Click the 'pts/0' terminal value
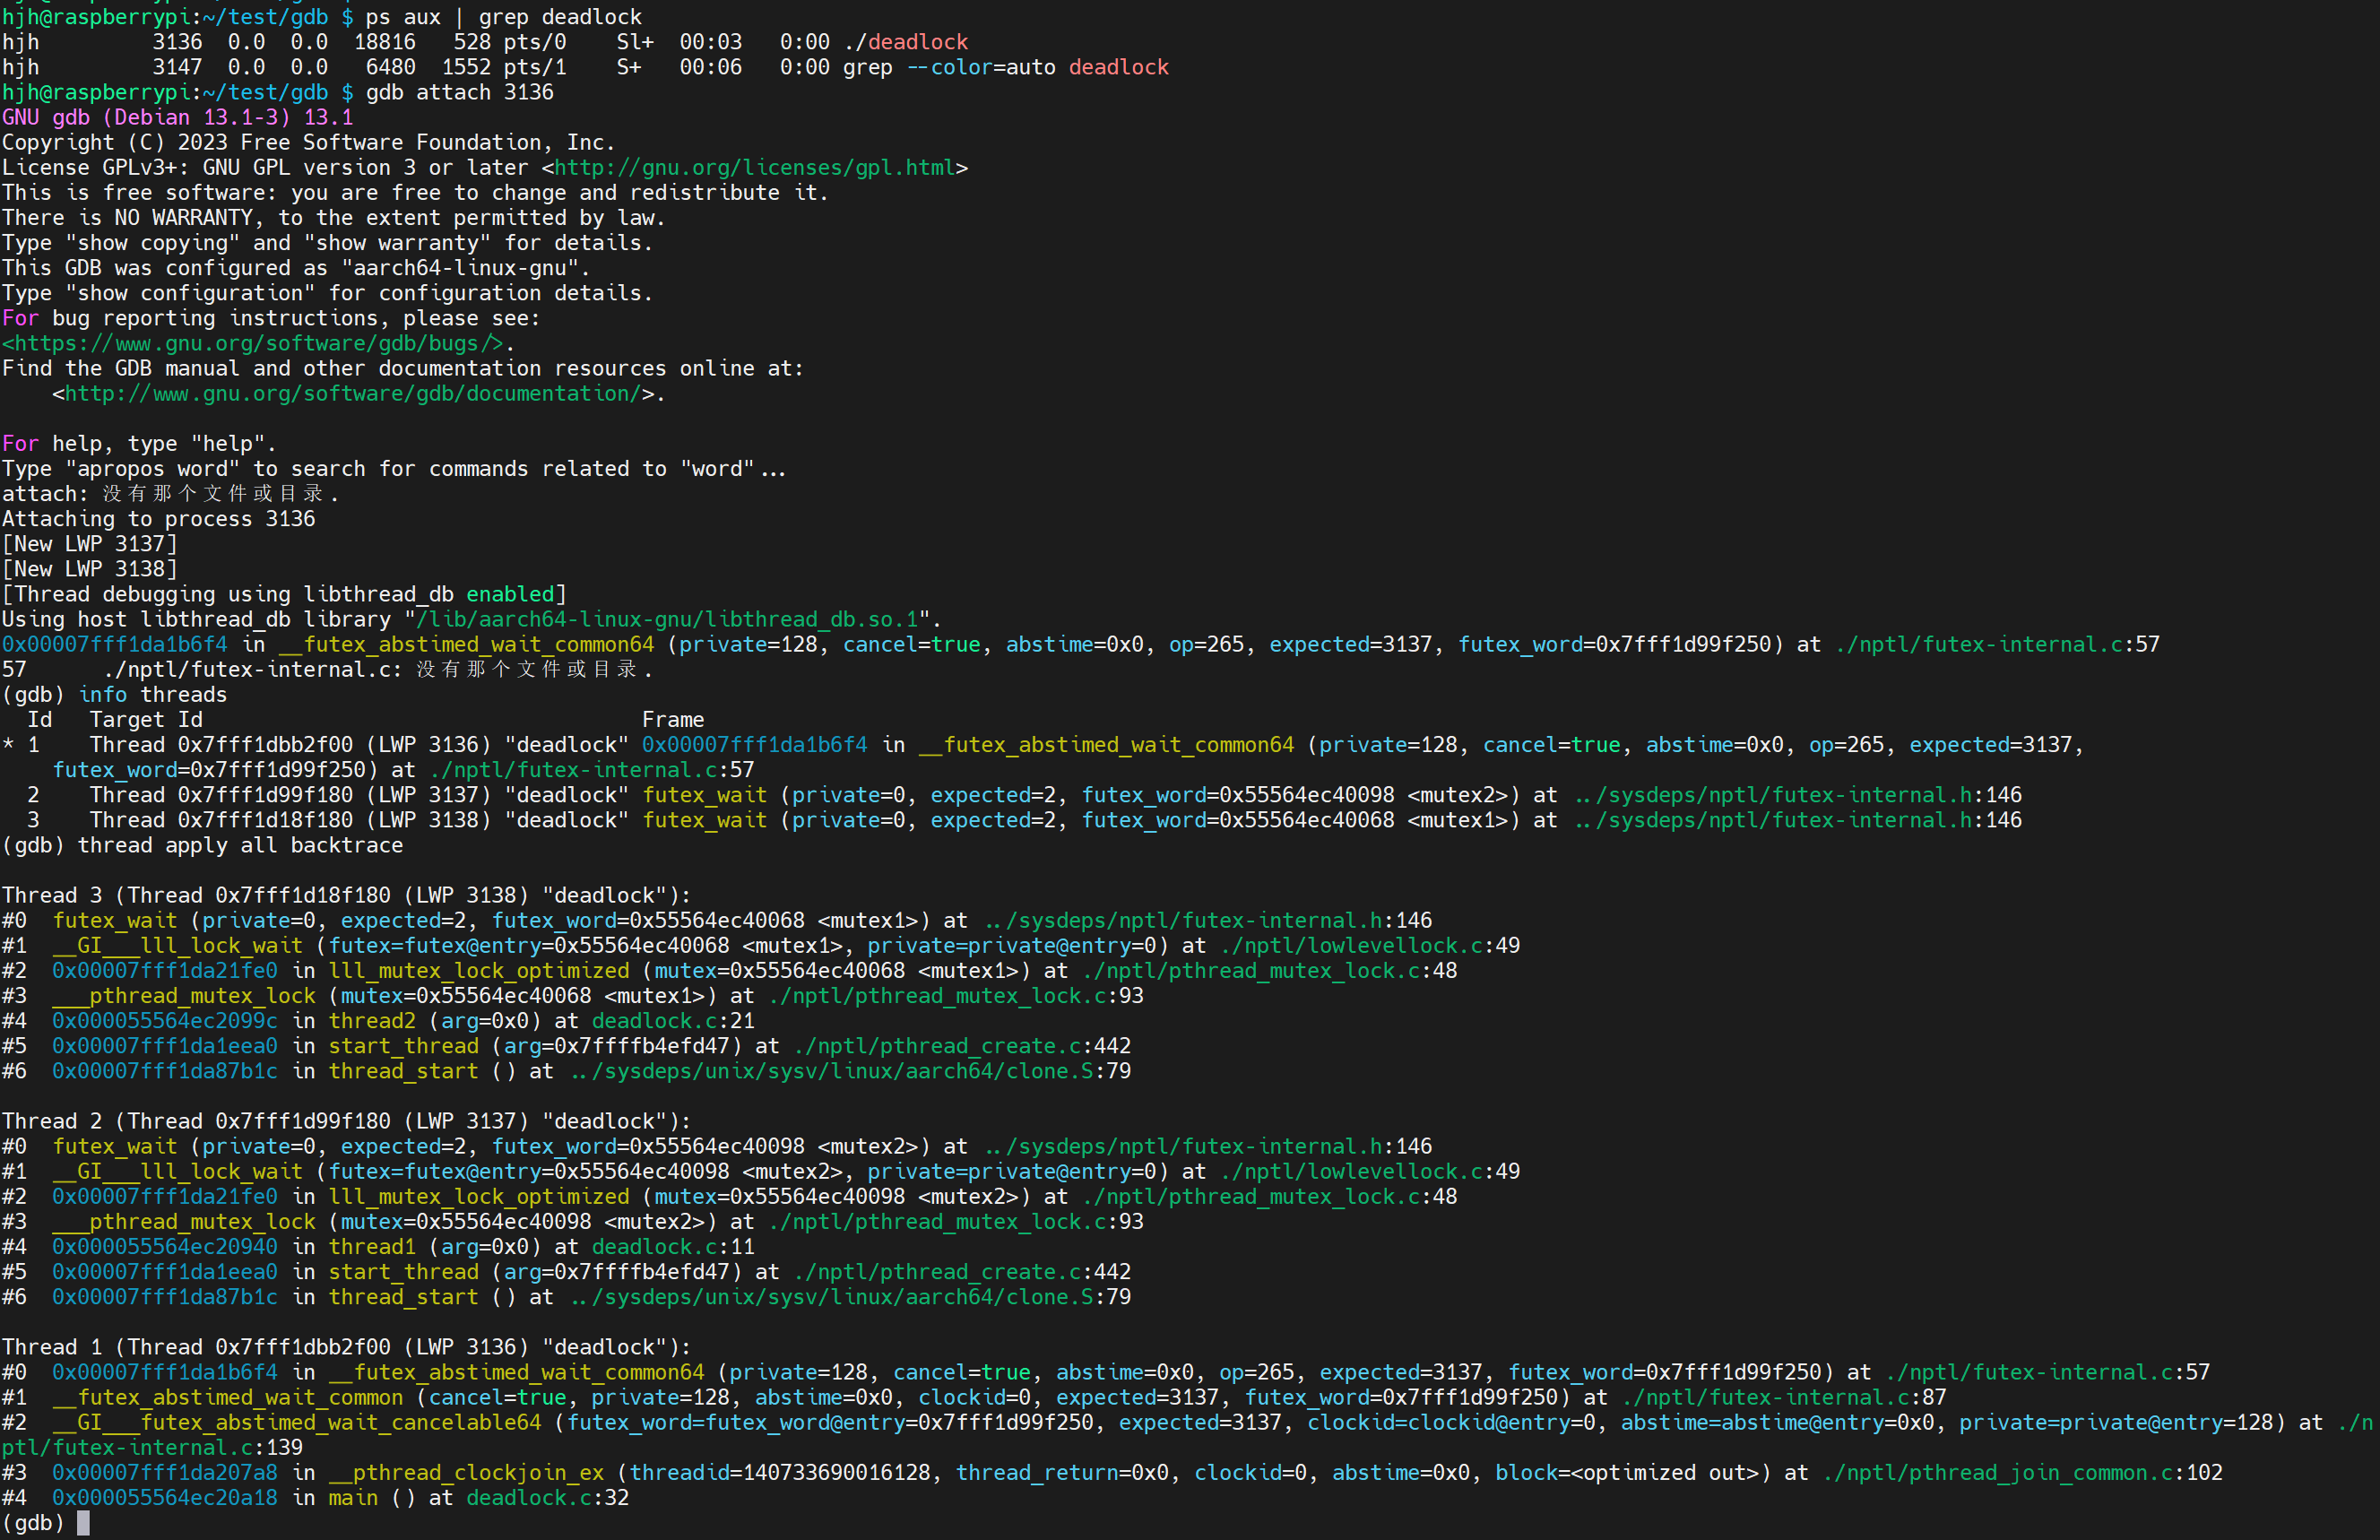2380x1540 pixels. 535,42
